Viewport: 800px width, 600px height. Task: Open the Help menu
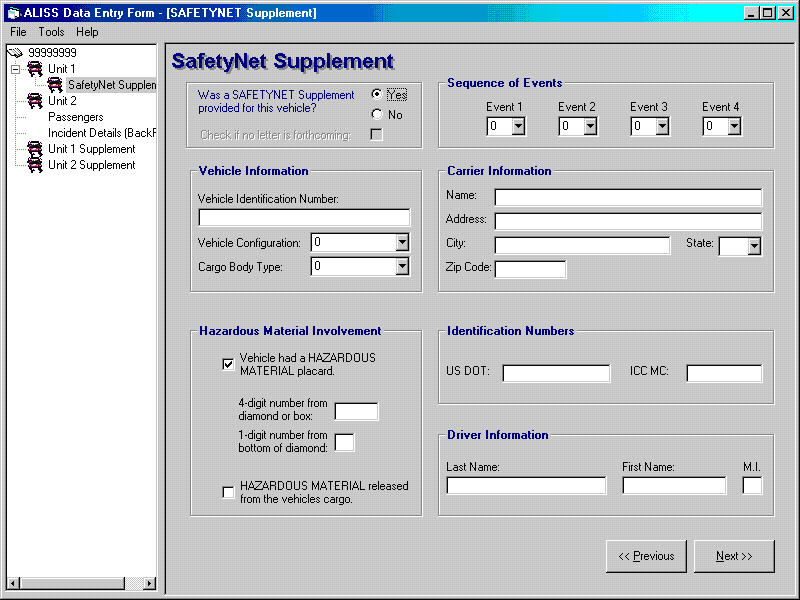tap(87, 32)
